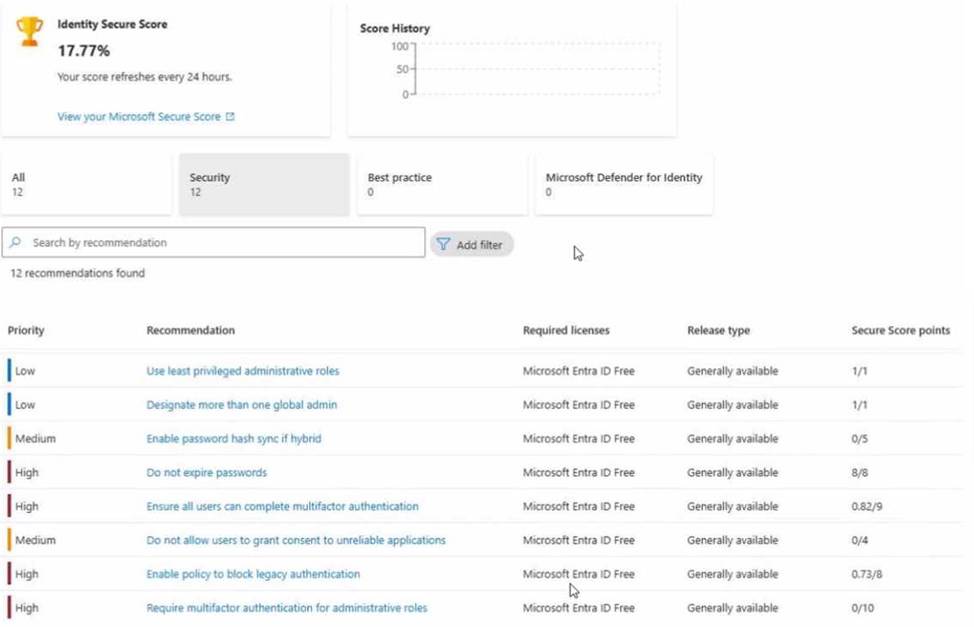Viewport: 974px width, 627px height.
Task: Click the external link icon beside Microsoft Secure Score
Action: (230, 117)
